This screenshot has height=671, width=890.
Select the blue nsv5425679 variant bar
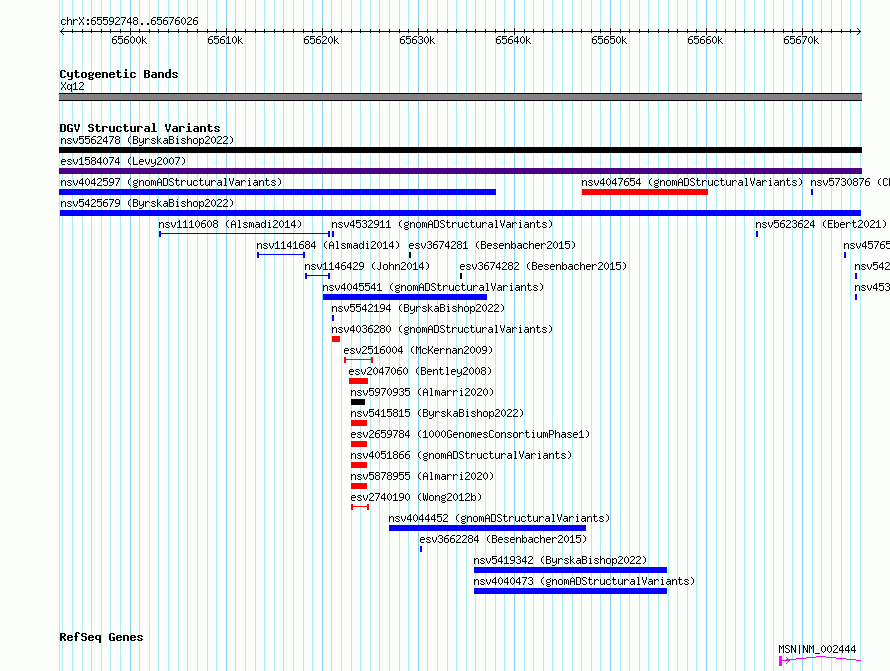(460, 213)
